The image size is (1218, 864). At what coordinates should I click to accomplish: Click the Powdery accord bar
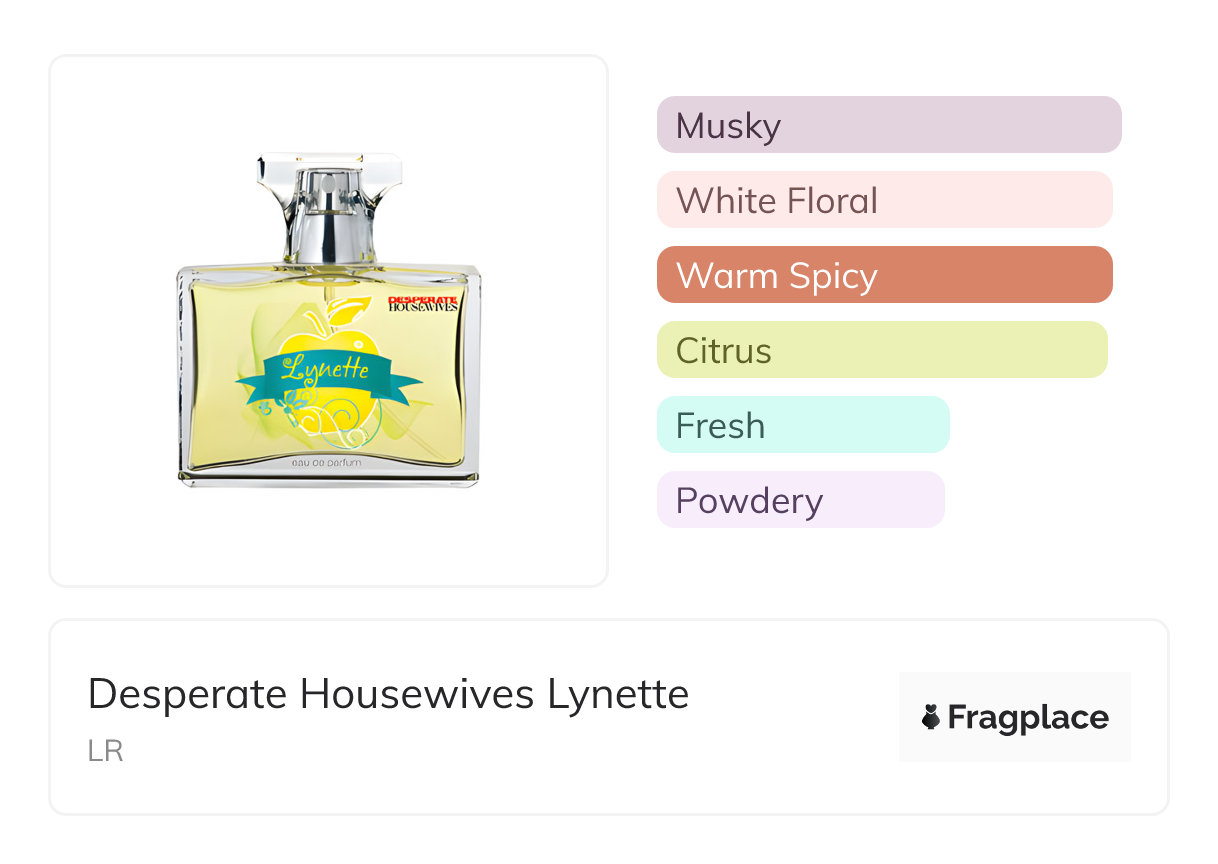(800, 500)
